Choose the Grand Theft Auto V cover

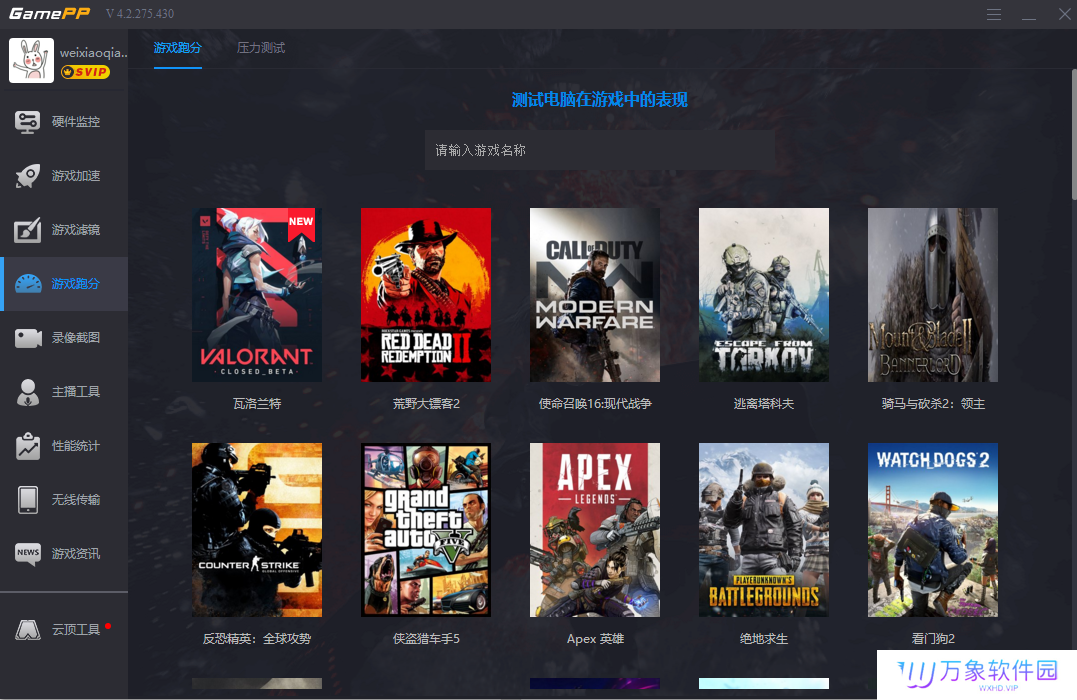point(426,530)
